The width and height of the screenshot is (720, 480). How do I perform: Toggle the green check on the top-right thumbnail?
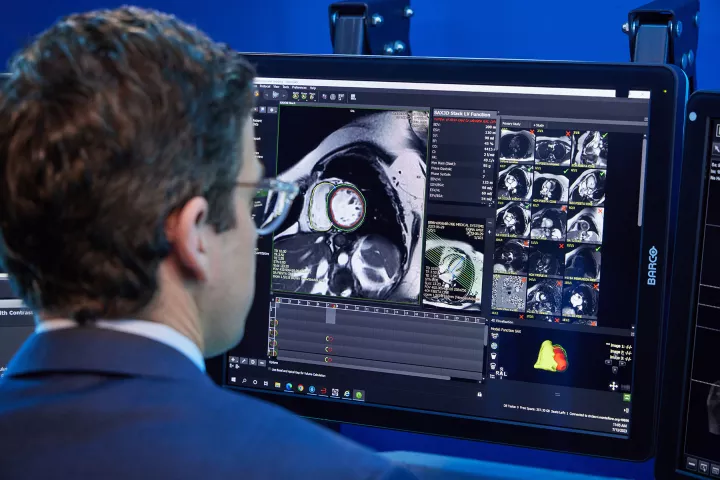point(604,136)
